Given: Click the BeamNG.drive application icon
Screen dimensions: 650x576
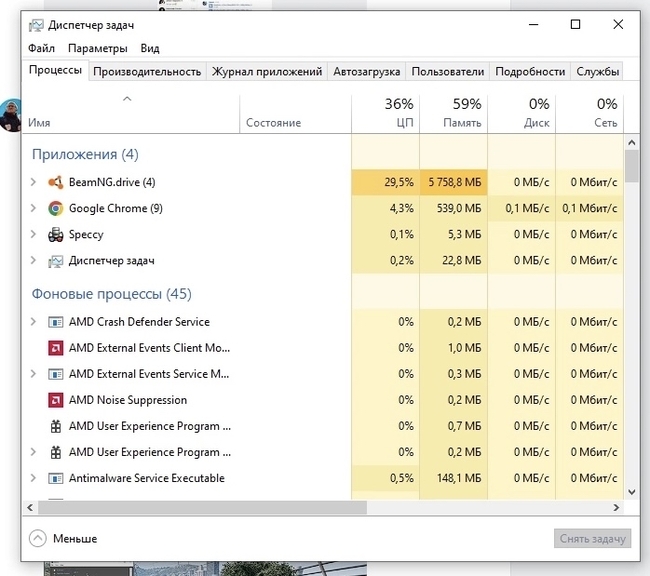Looking at the screenshot, I should point(56,182).
